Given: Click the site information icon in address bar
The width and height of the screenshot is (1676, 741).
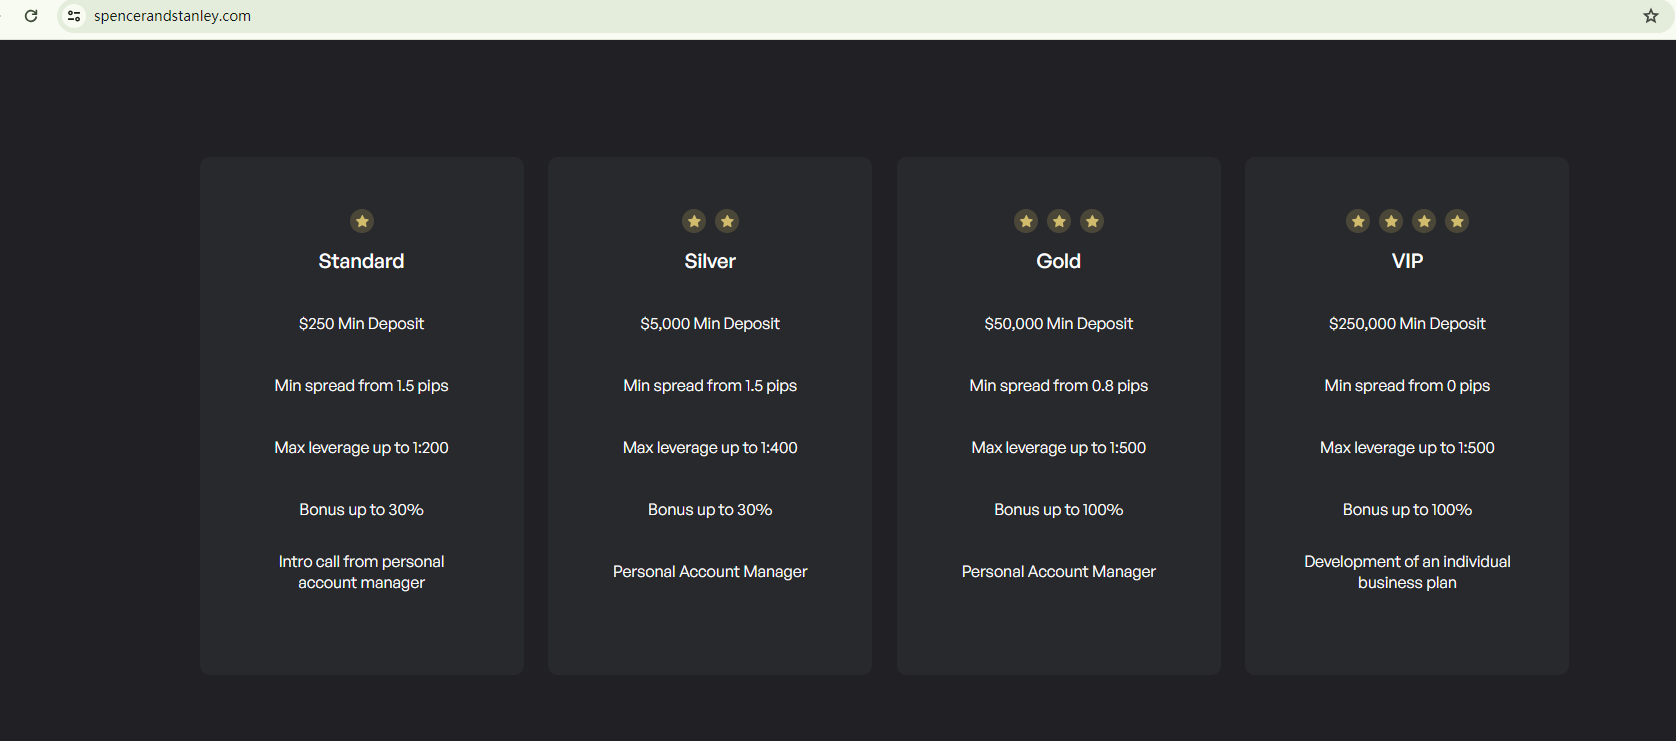Looking at the screenshot, I should click(x=74, y=16).
